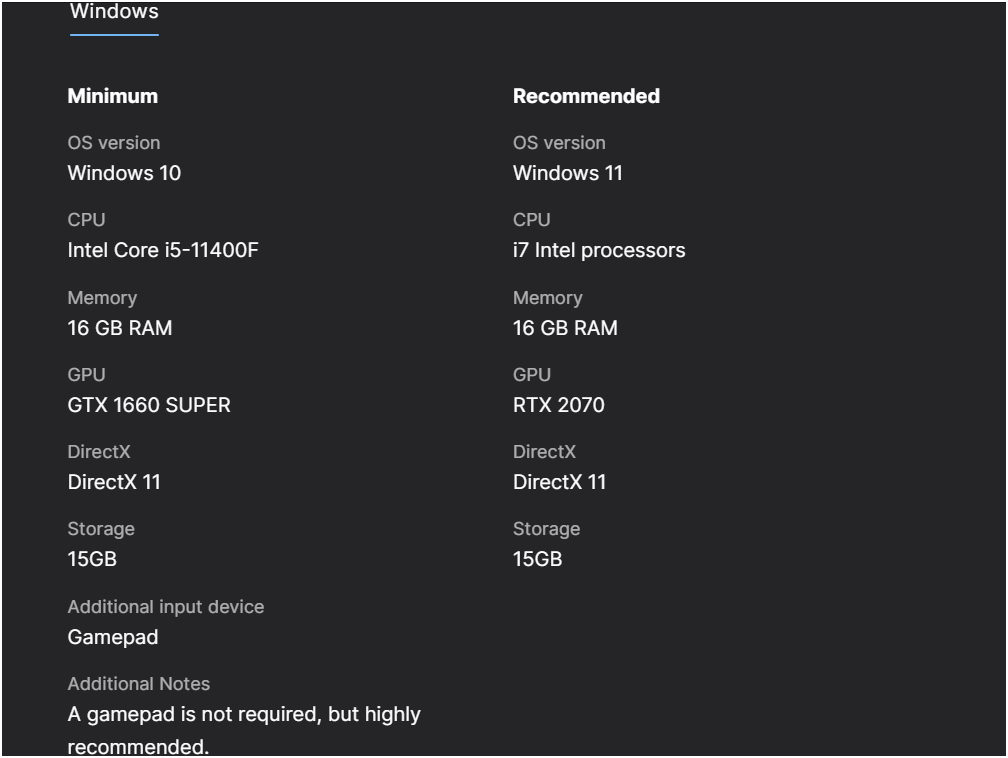Click the Recommended requirements heading
This screenshot has height=758, width=1008.
coord(586,96)
